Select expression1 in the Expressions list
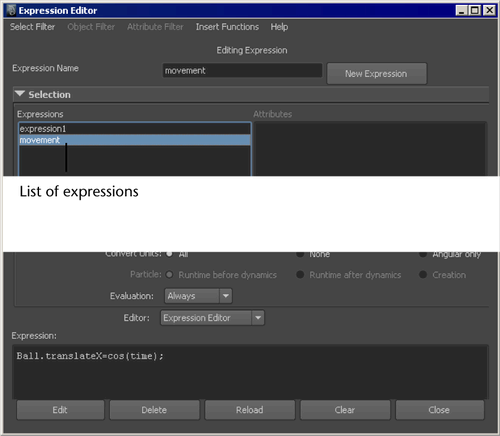 coord(134,129)
